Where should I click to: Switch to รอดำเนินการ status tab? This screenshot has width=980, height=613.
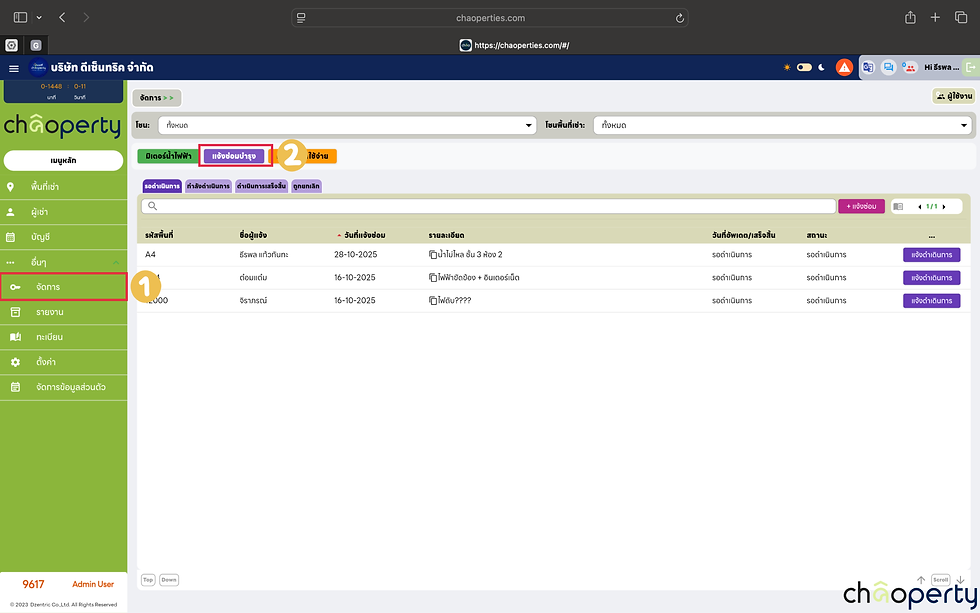click(x=162, y=186)
